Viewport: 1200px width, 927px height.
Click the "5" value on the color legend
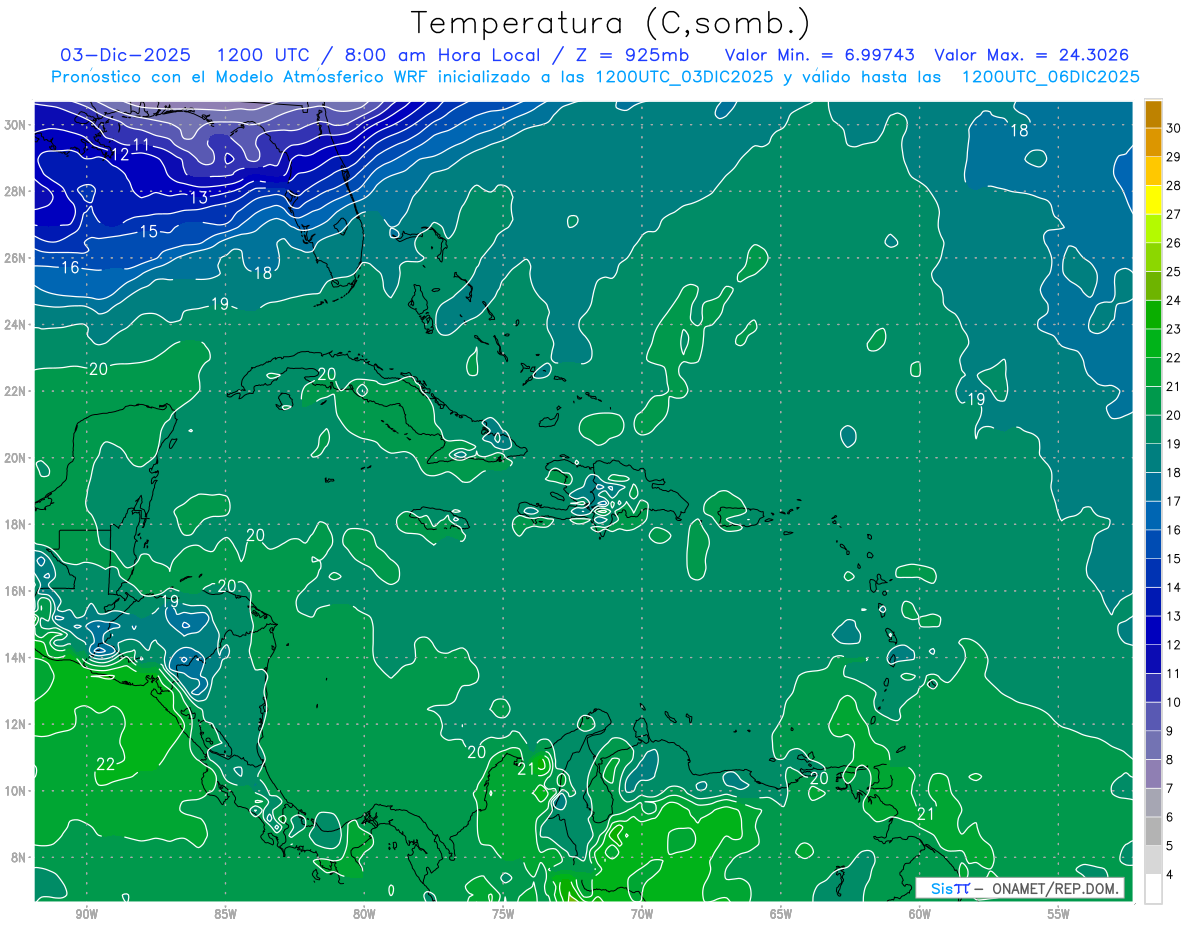[1171, 846]
